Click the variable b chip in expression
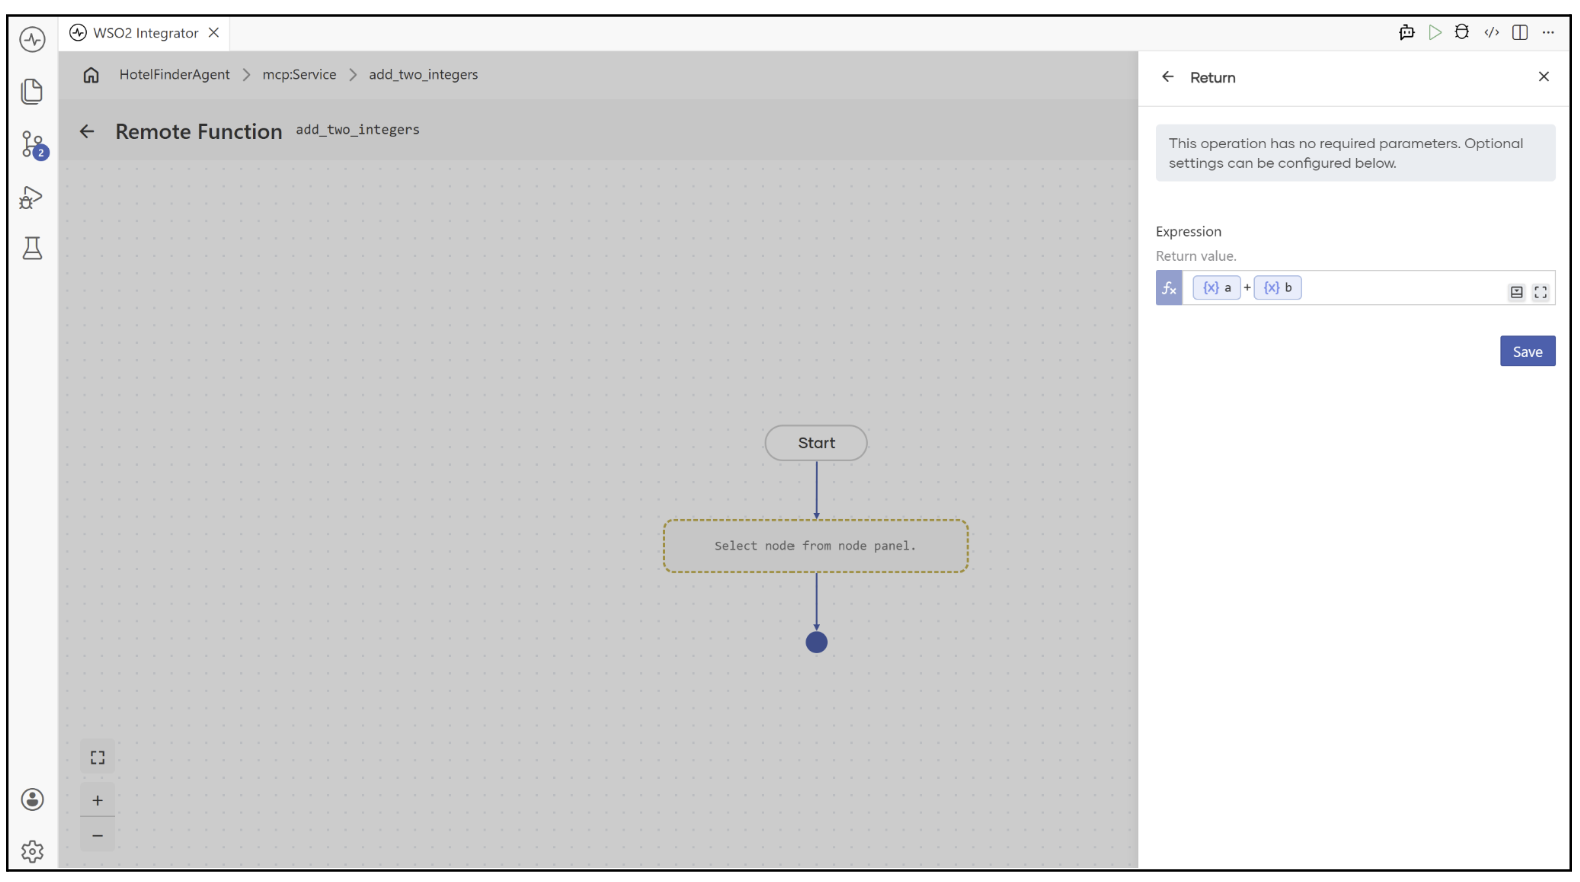 pyautogui.click(x=1278, y=288)
